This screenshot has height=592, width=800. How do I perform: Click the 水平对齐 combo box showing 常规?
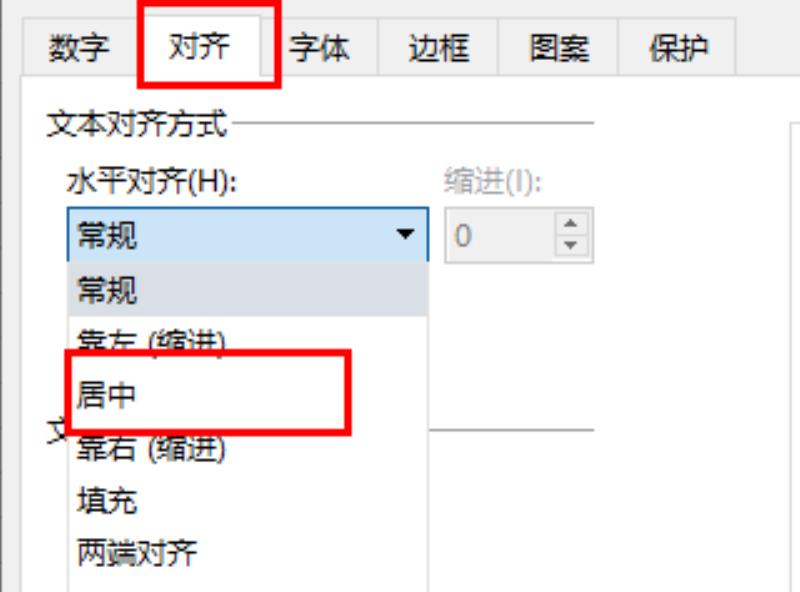click(248, 235)
